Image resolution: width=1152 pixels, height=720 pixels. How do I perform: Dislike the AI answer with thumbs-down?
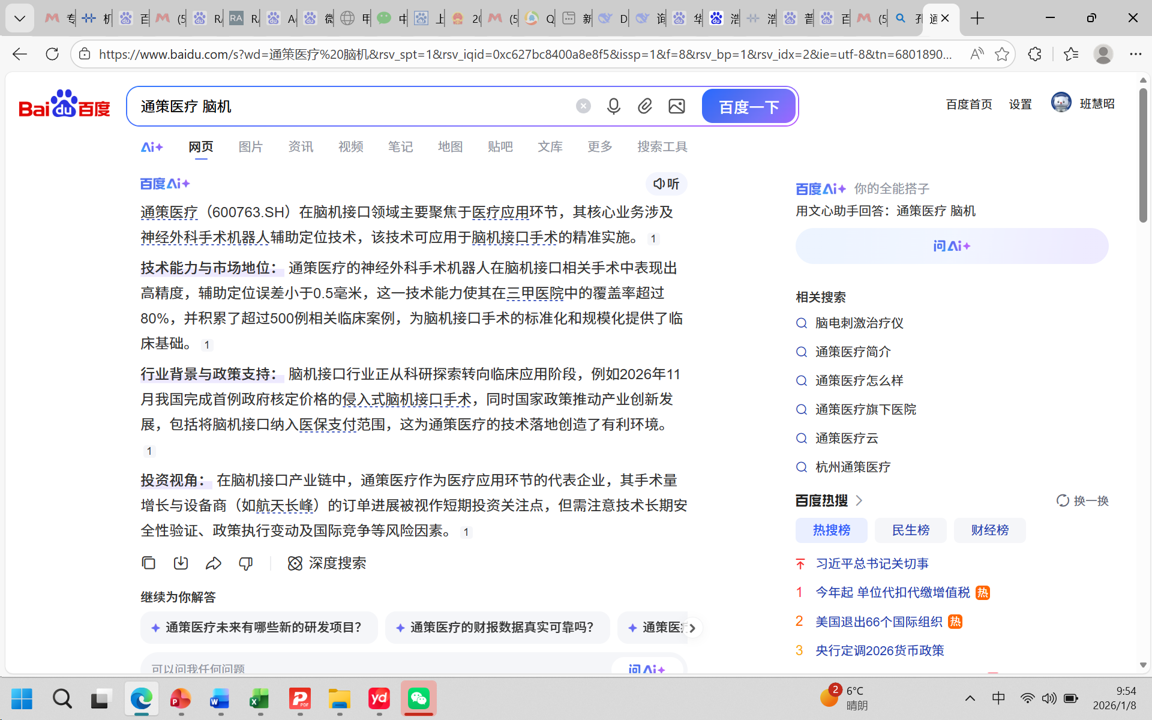pos(246,564)
